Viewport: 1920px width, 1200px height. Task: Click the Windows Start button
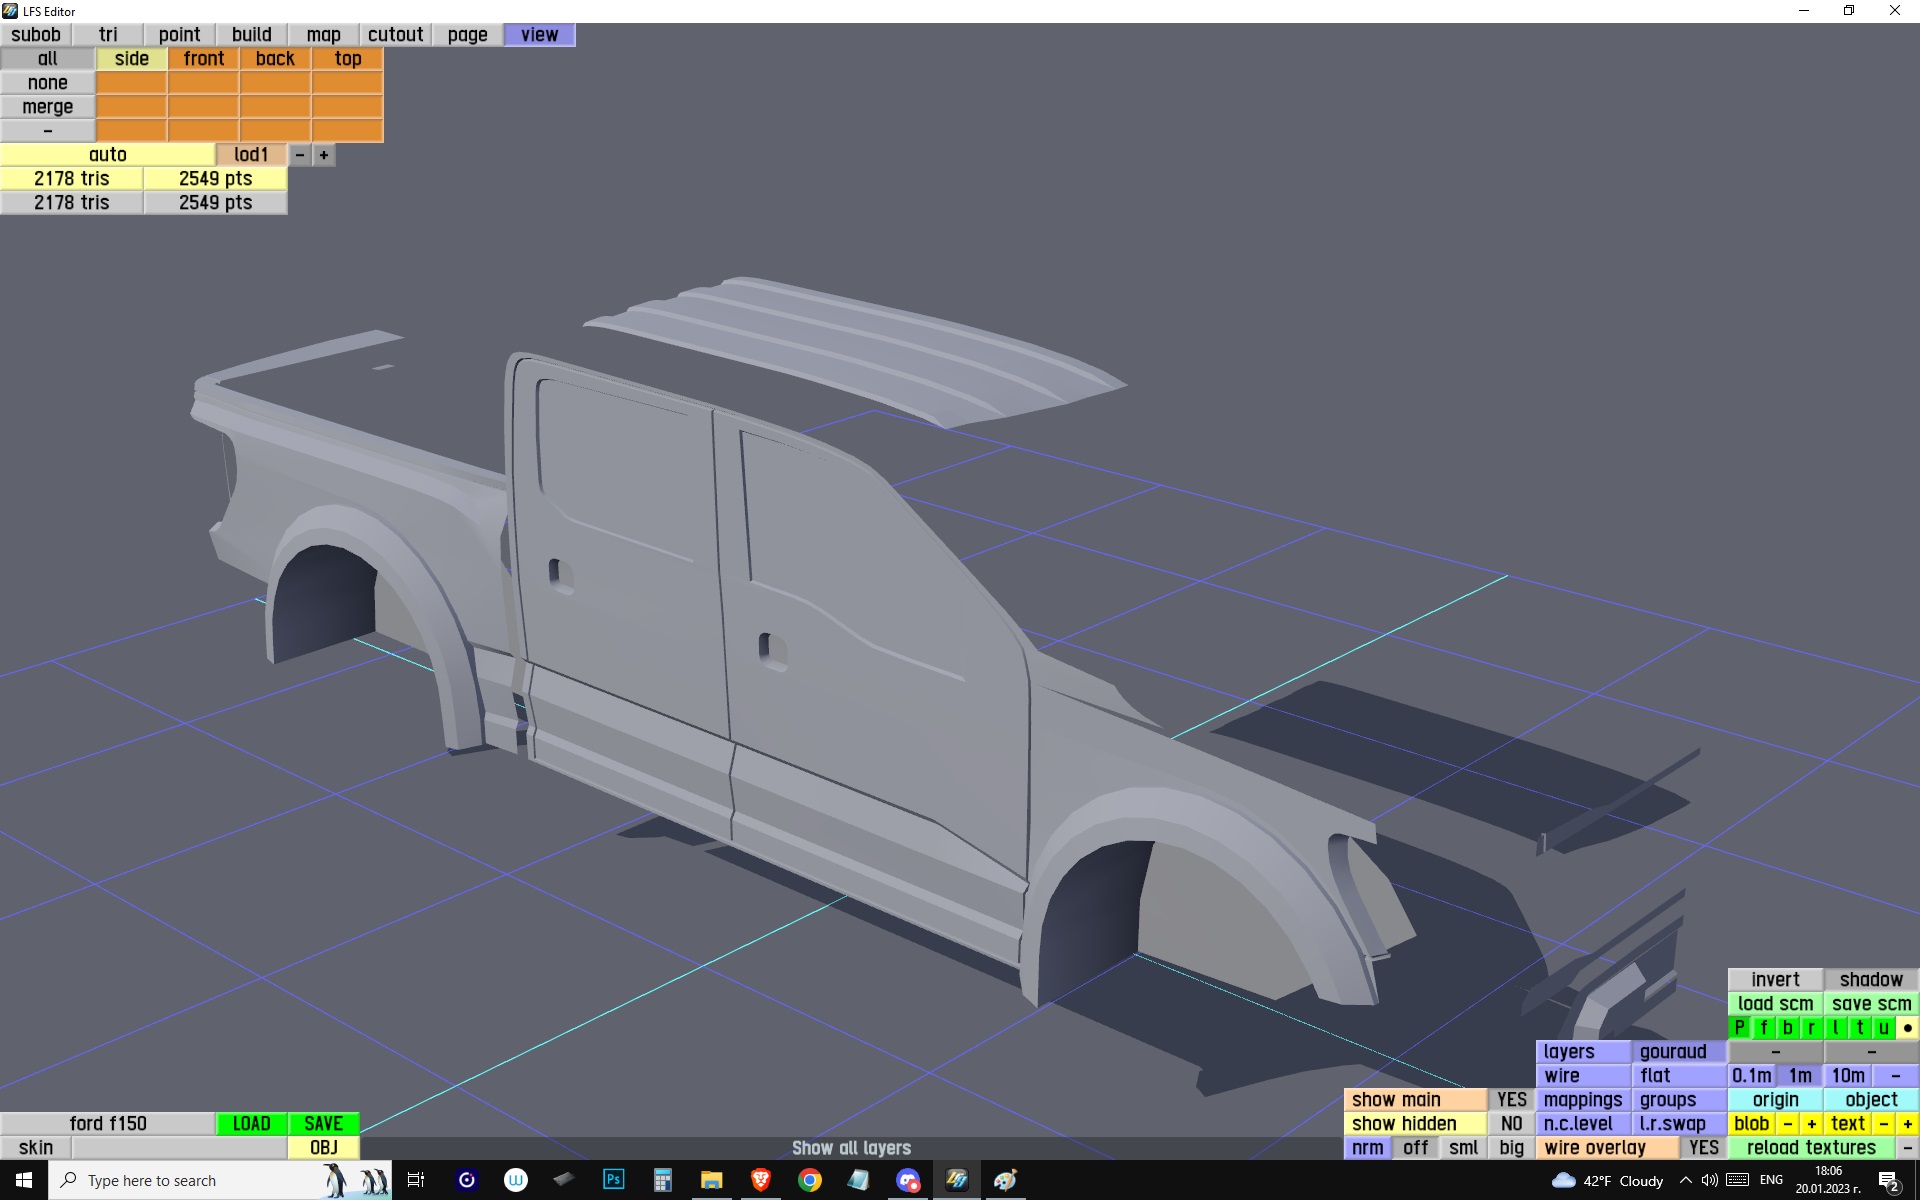click(x=24, y=1180)
